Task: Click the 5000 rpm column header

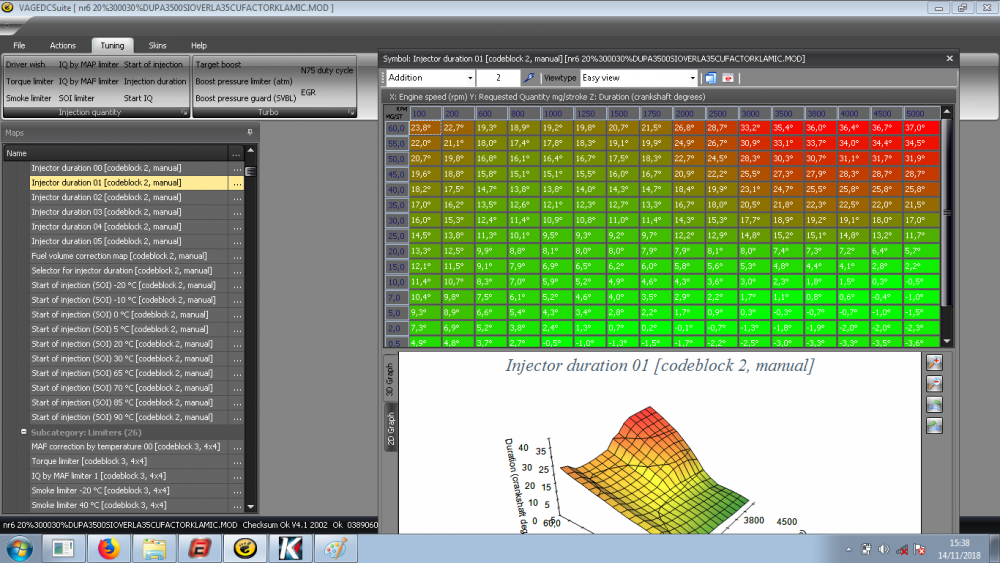Action: point(922,113)
